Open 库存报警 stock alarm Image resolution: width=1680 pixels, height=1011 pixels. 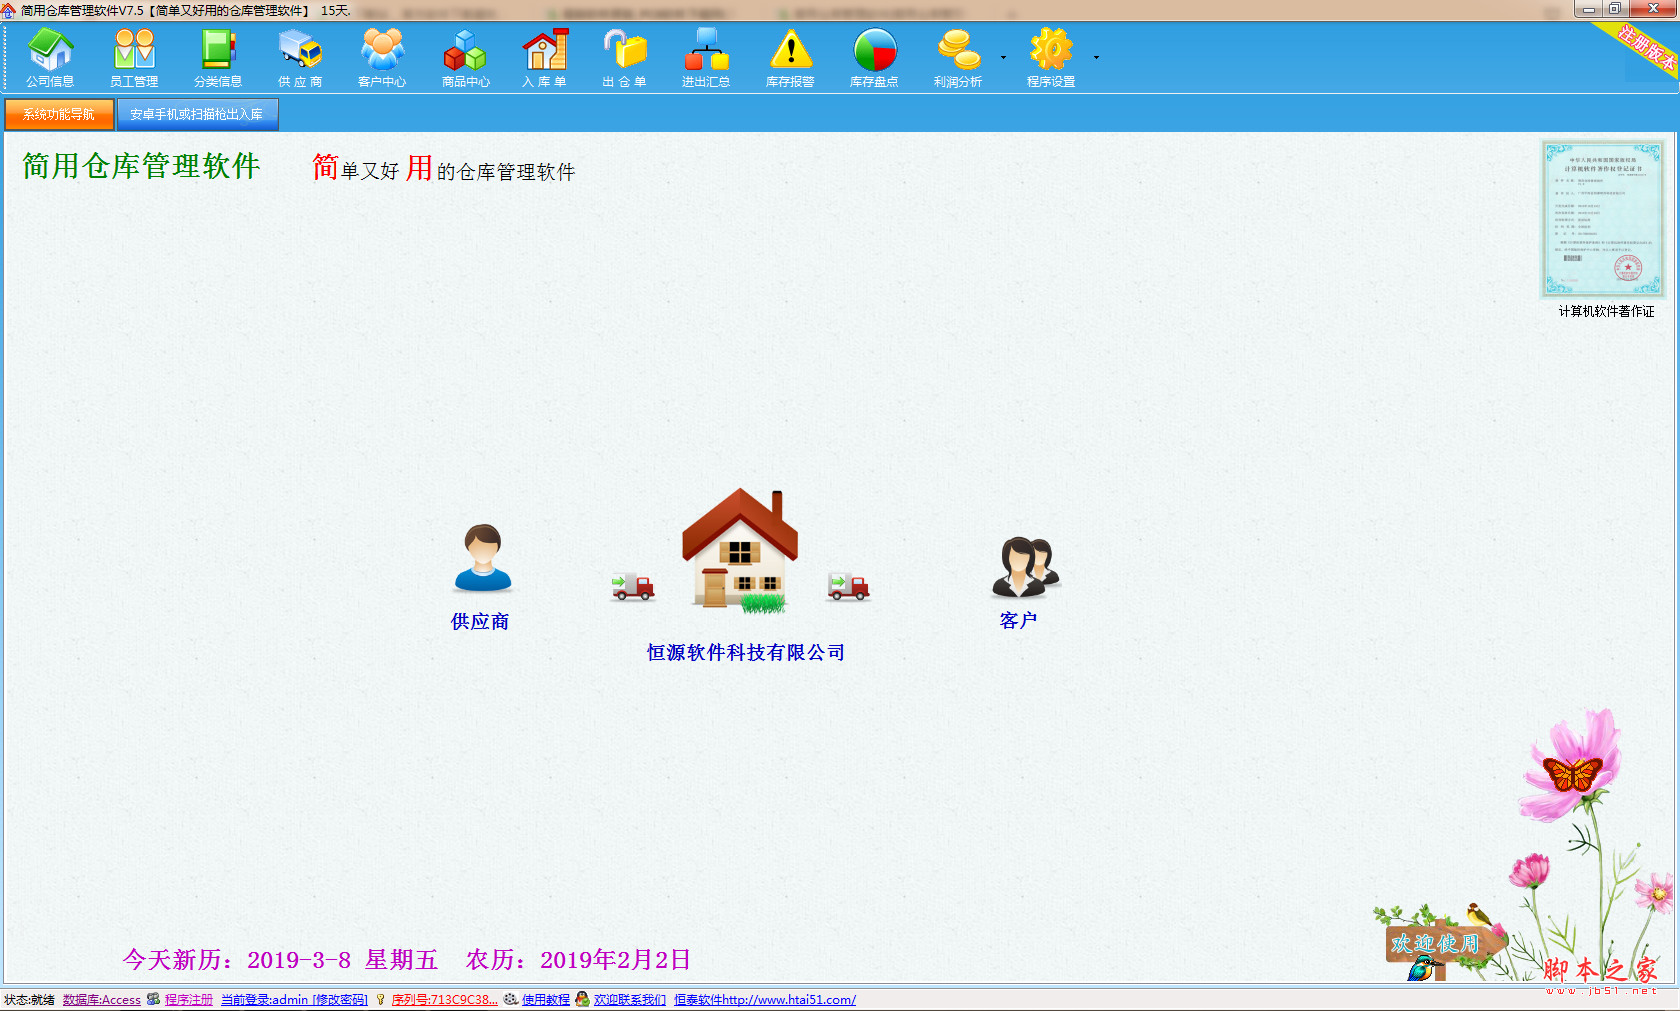coord(790,58)
